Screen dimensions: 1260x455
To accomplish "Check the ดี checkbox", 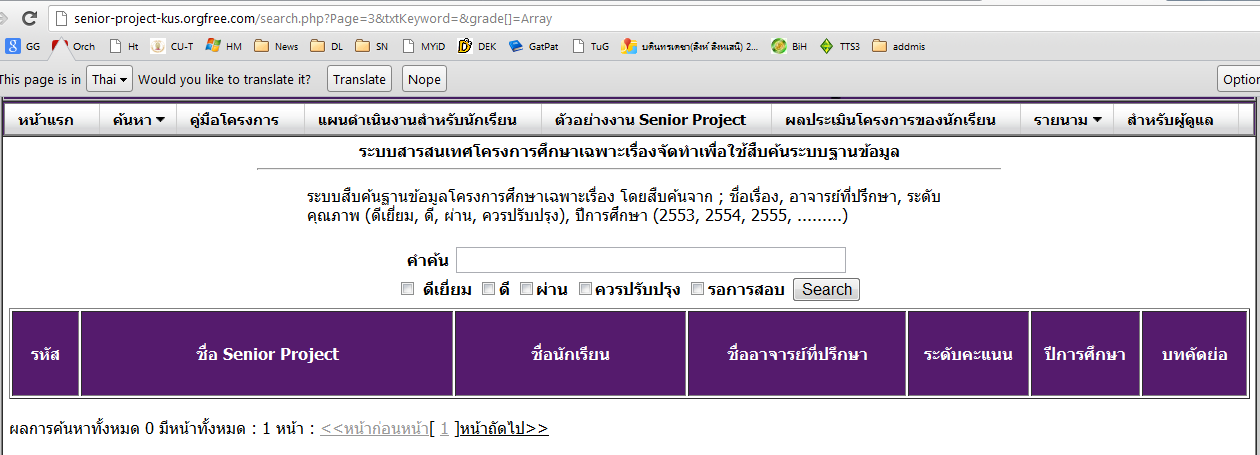I will click(x=489, y=289).
